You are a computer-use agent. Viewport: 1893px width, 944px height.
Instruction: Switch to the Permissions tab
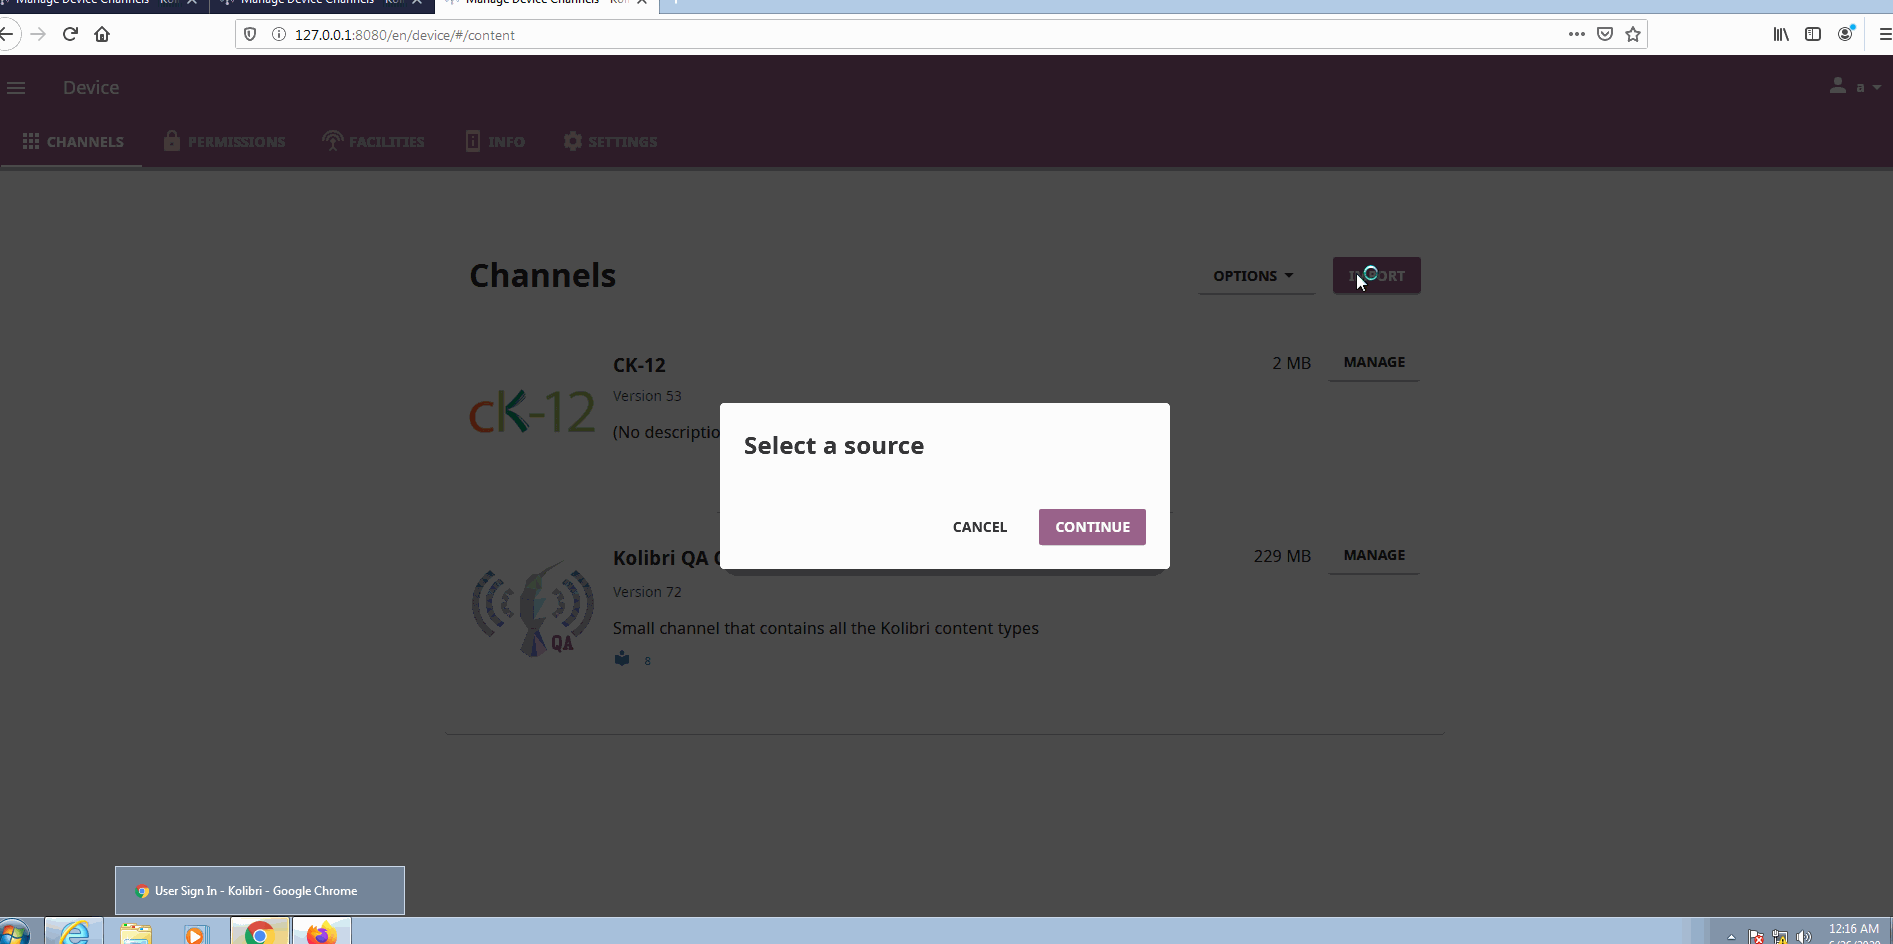(x=224, y=141)
